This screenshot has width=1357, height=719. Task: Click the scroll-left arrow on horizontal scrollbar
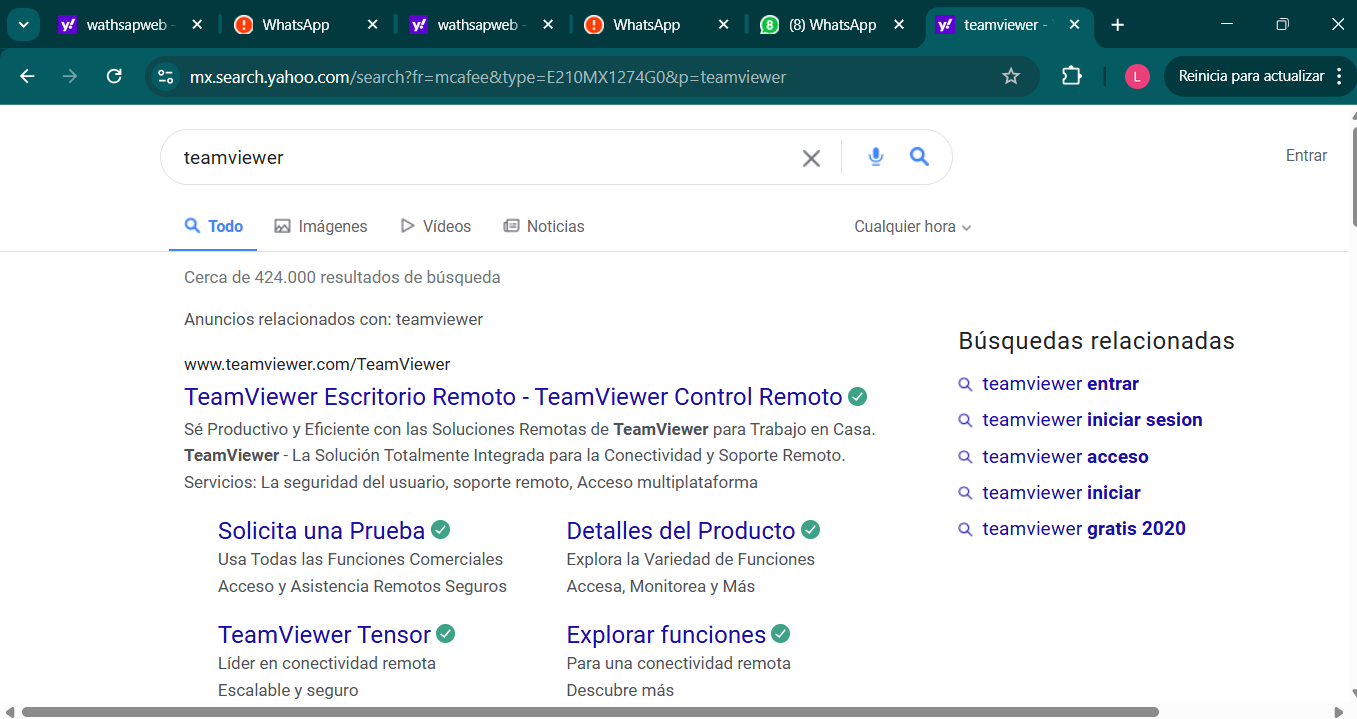click(x=8, y=712)
